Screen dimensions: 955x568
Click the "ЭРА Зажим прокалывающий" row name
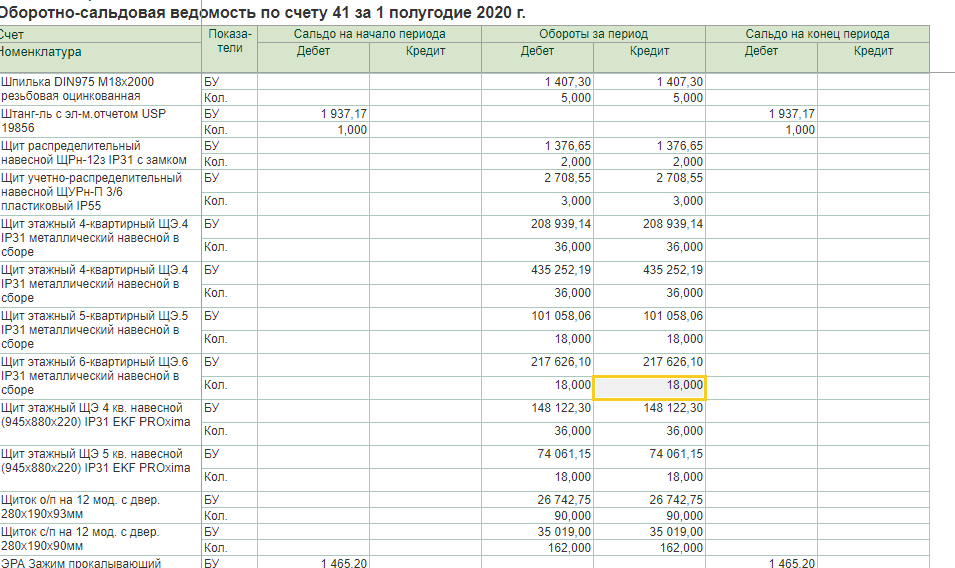coord(81,563)
